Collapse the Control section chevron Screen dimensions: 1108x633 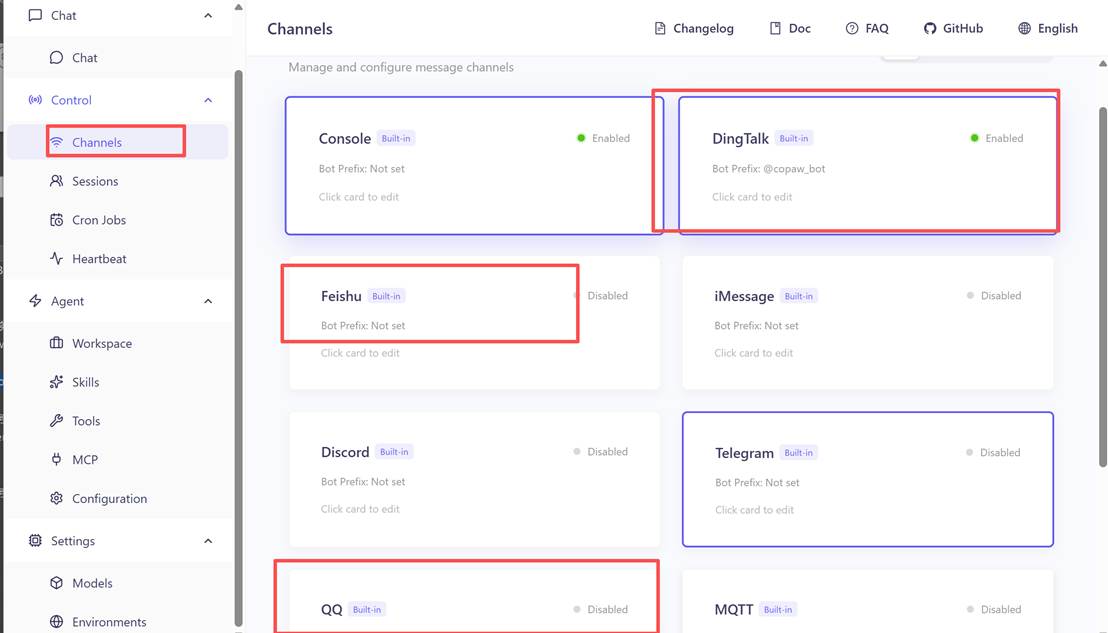(x=208, y=100)
